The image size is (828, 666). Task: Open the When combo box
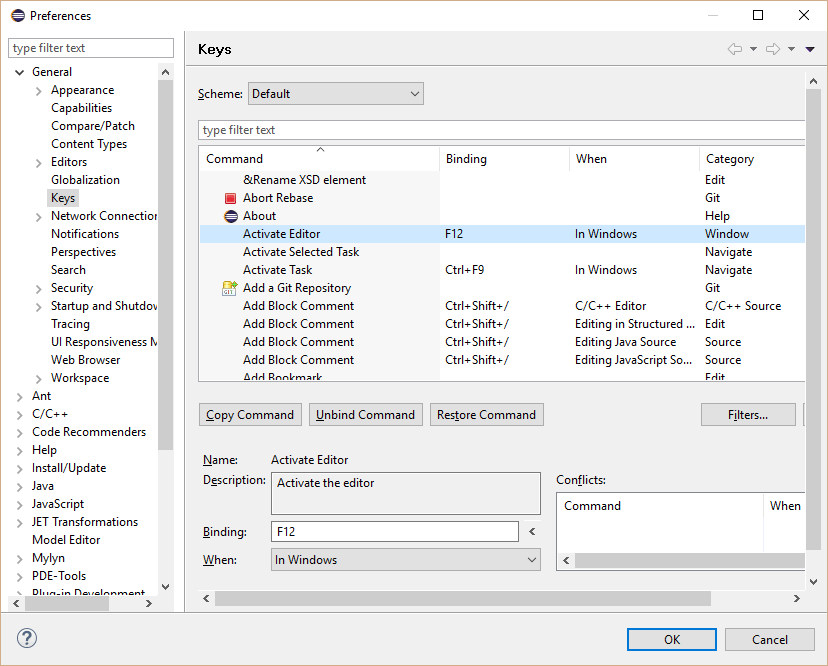pos(406,560)
